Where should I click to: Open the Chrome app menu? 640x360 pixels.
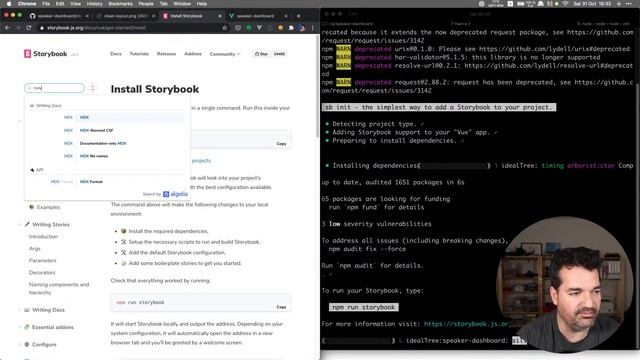tap(27, 4)
